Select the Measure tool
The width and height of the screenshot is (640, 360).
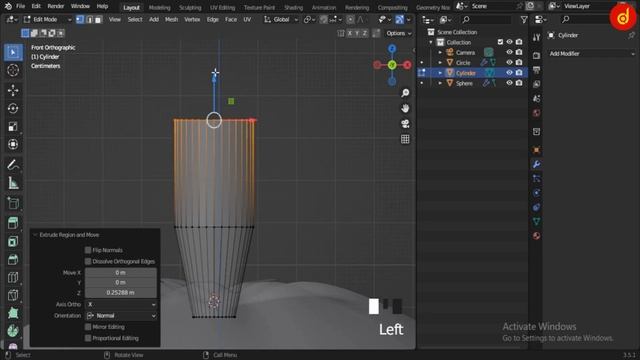13,183
